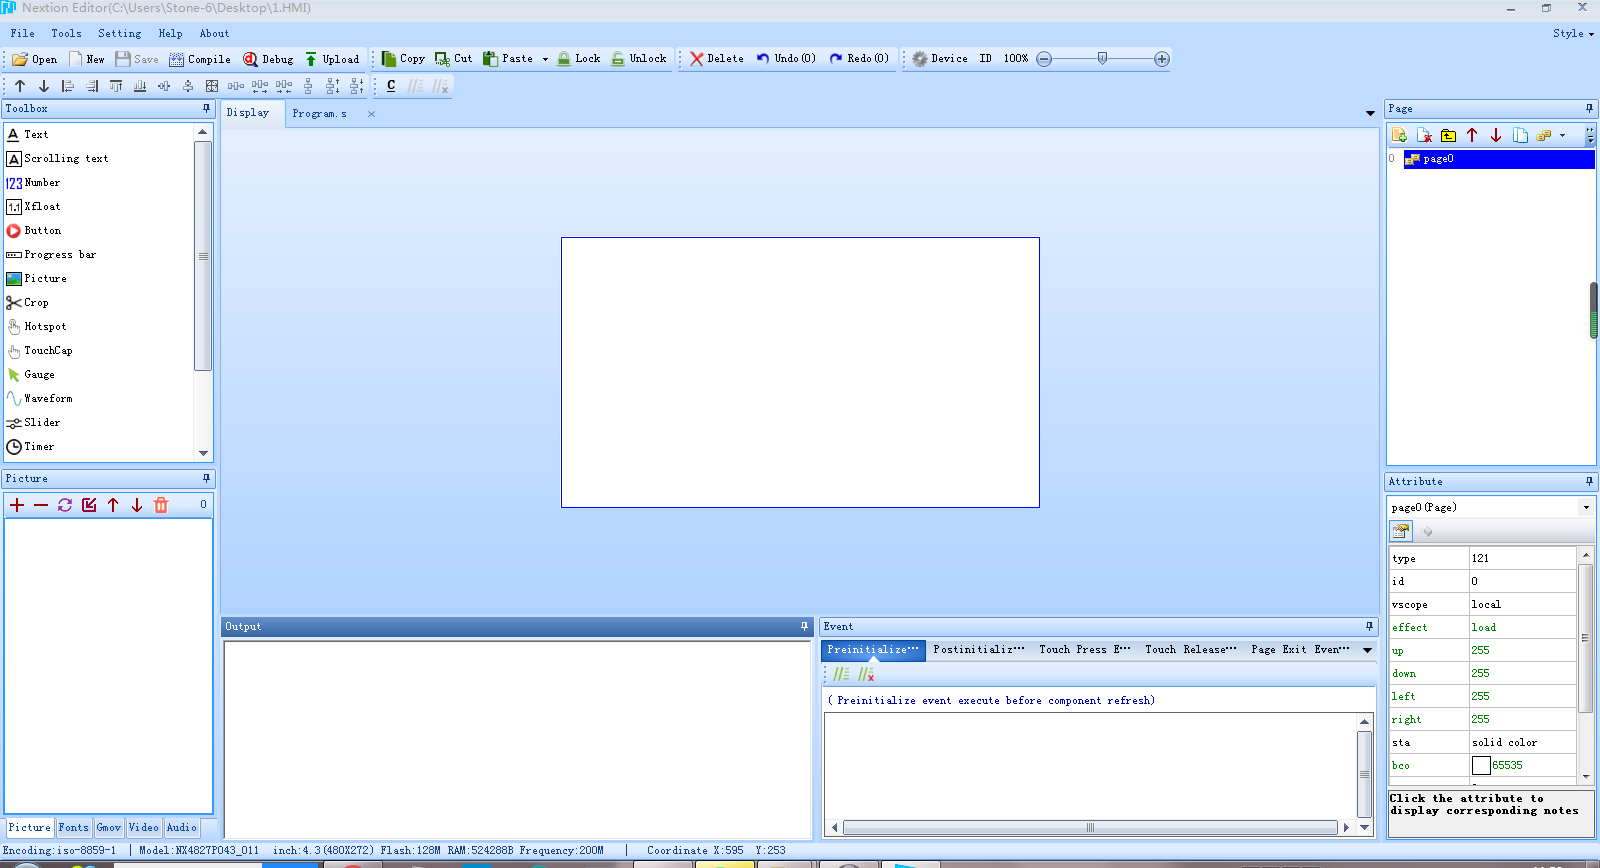Click the comment icon in Event toolbar
The height and width of the screenshot is (868, 1600).
coord(841,674)
